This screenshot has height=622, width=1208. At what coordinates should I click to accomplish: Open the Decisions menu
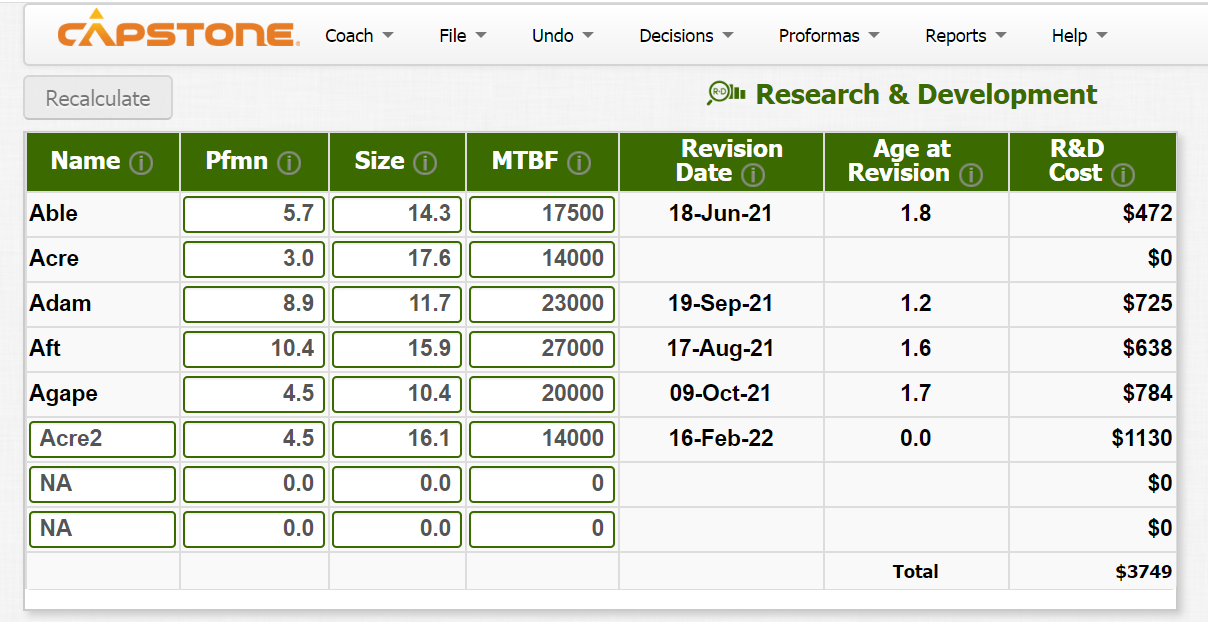click(x=686, y=35)
